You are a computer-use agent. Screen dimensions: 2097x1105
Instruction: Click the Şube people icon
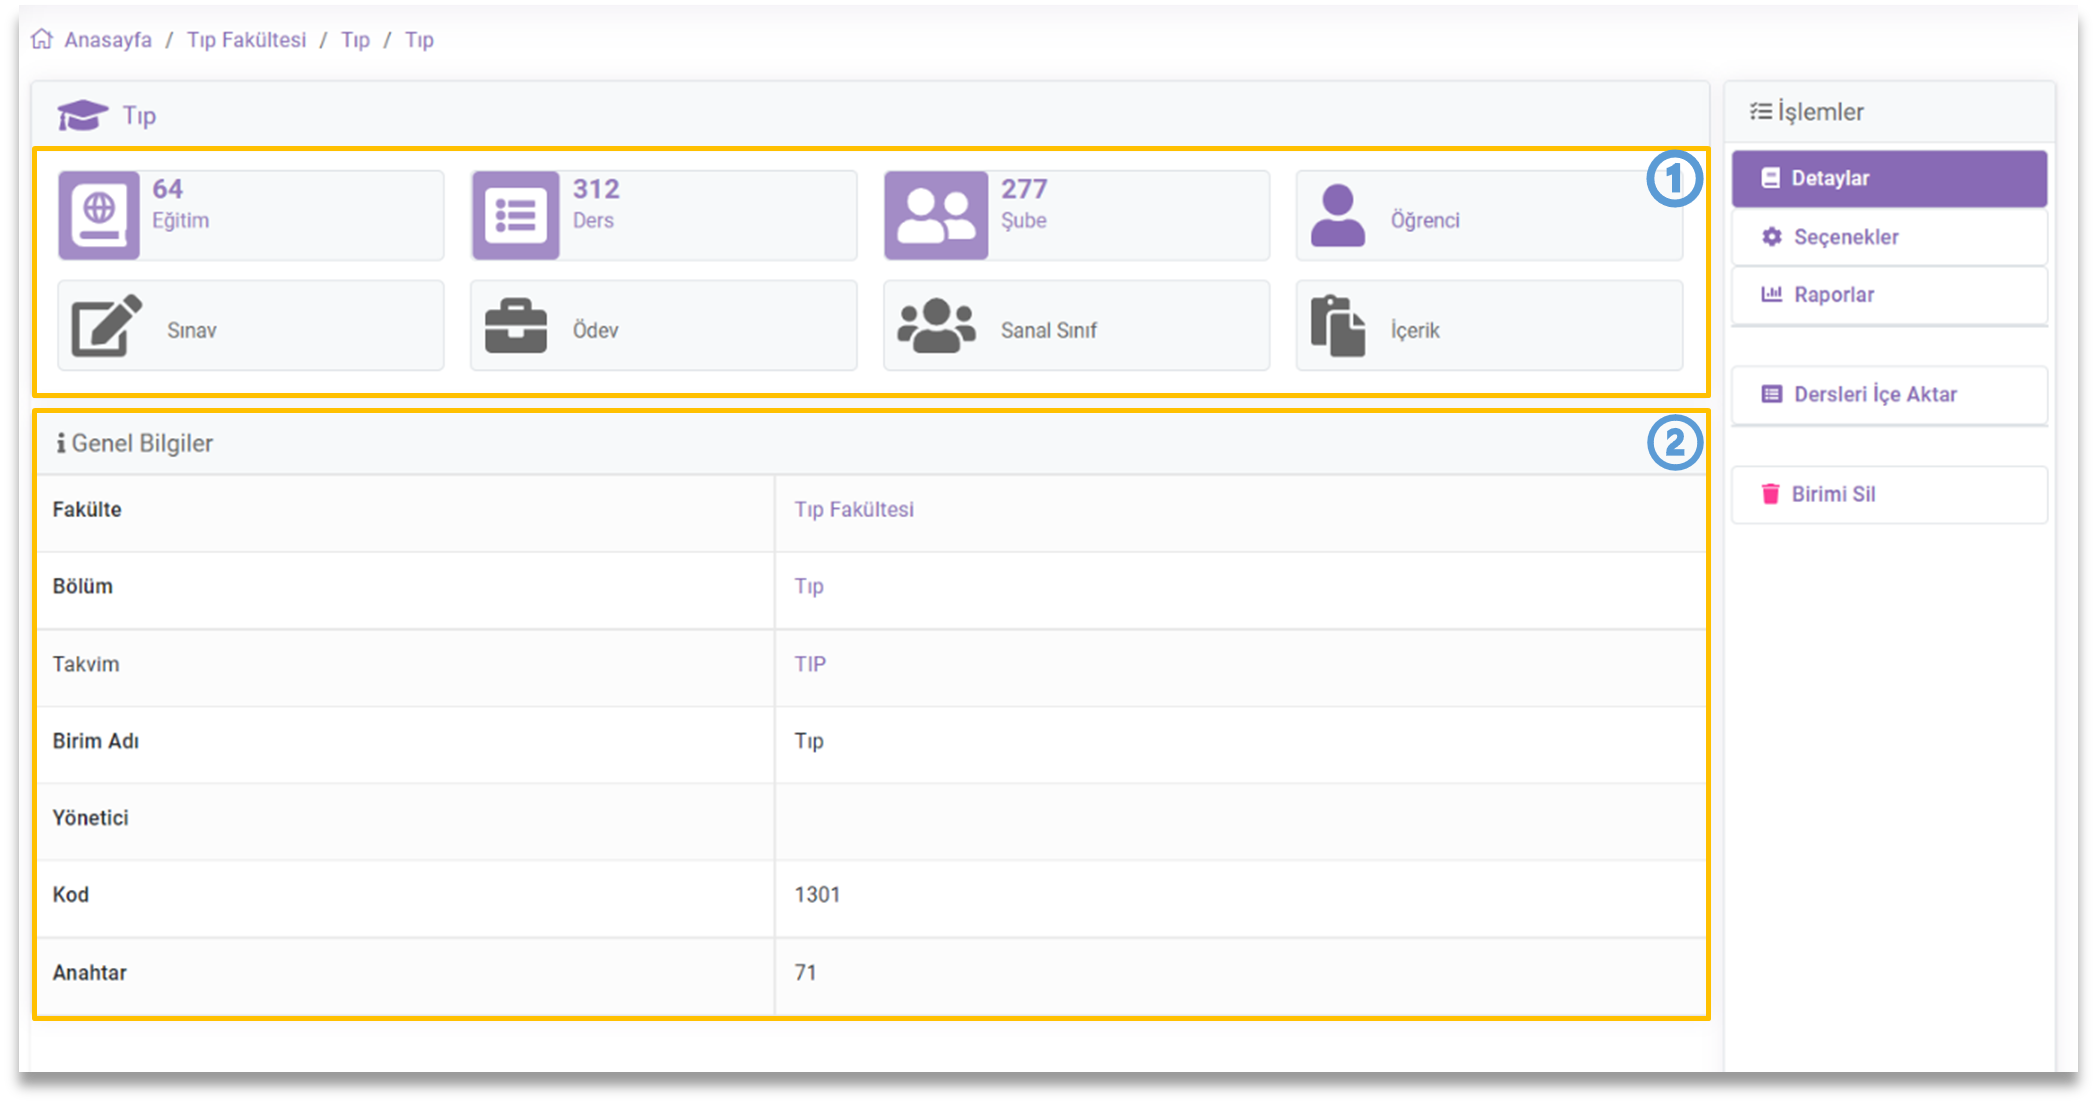936,215
